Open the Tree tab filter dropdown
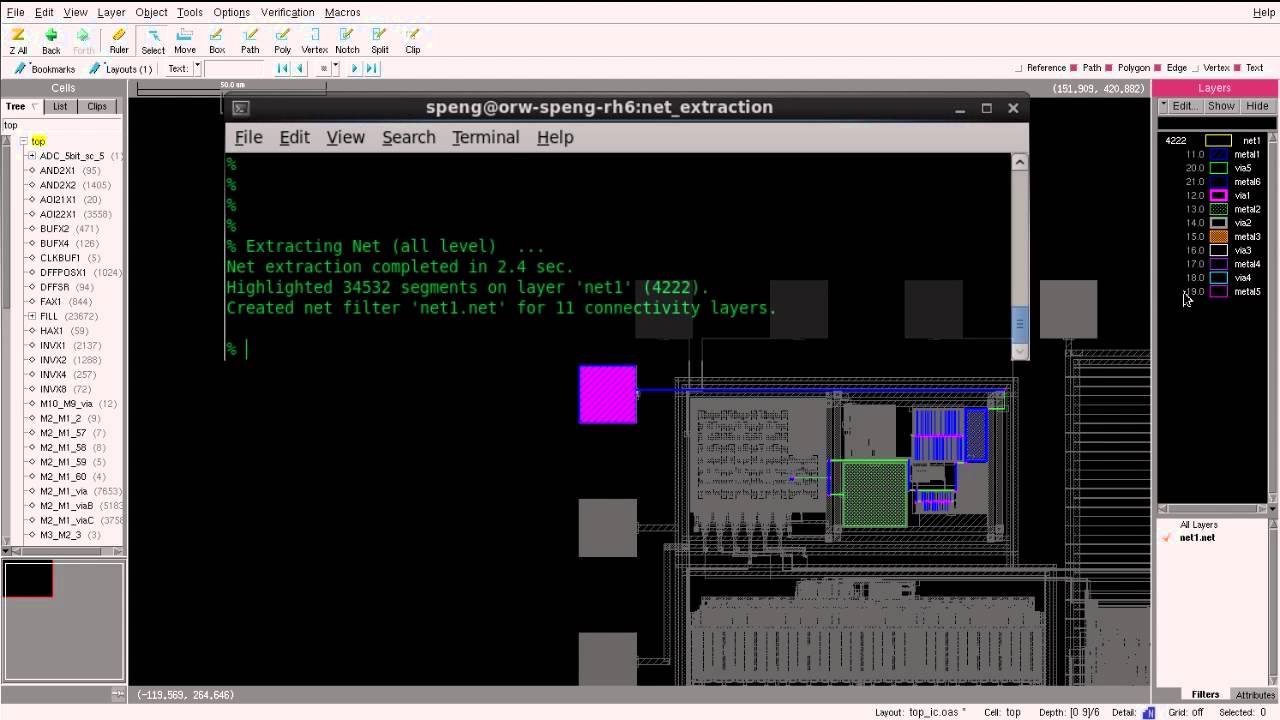 pos(35,106)
